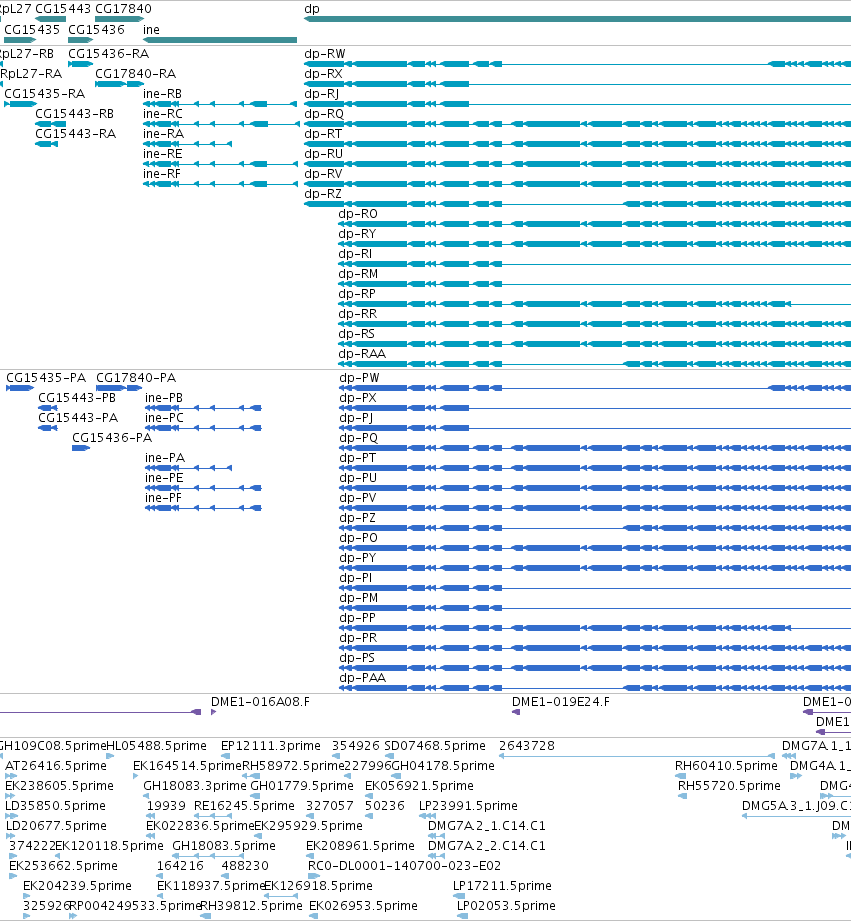Click the dp-RP transcript label
Screen dimensions: 851x921
[x=357, y=293]
